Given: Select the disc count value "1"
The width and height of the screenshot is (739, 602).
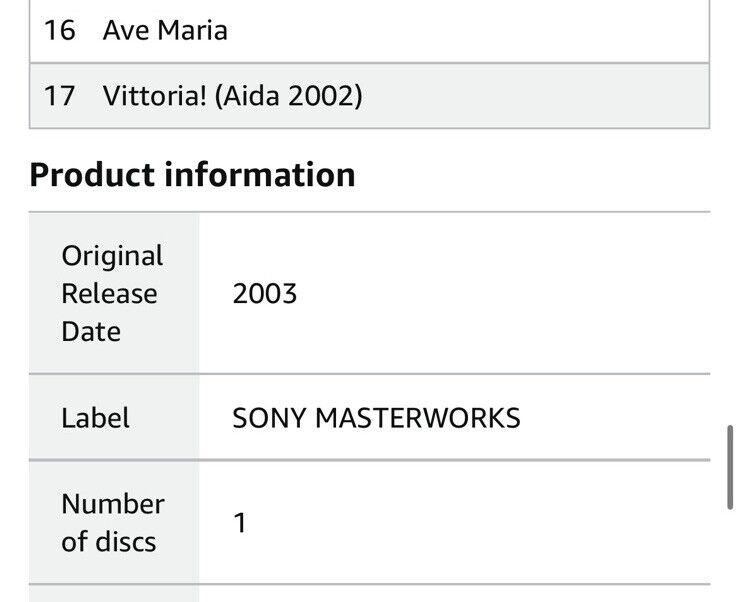Looking at the screenshot, I should tap(240, 523).
